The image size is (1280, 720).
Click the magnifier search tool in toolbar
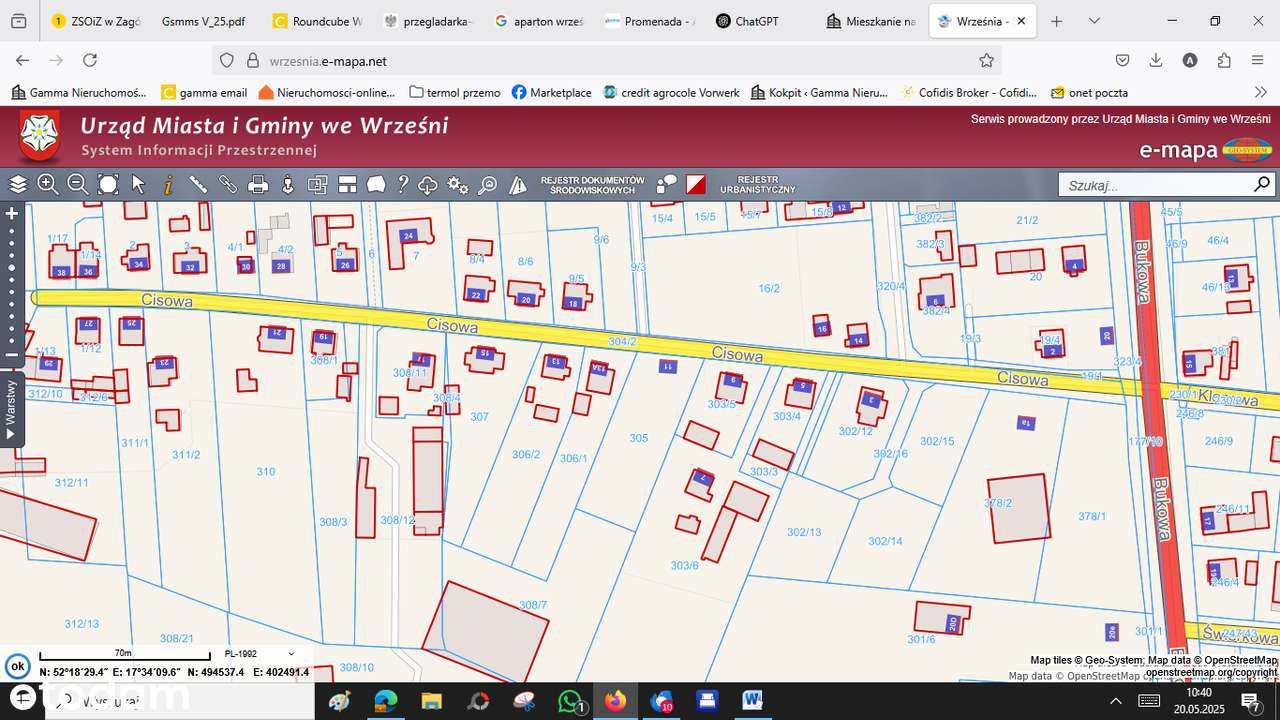pos(488,184)
